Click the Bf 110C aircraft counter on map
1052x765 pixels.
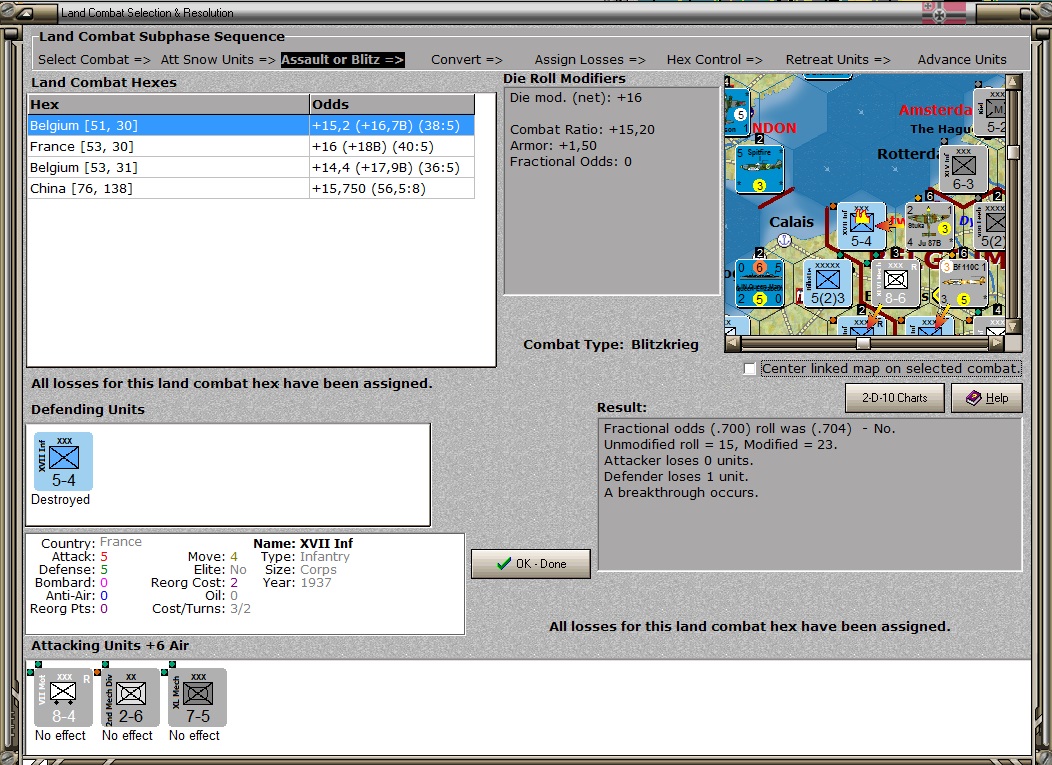coord(963,283)
